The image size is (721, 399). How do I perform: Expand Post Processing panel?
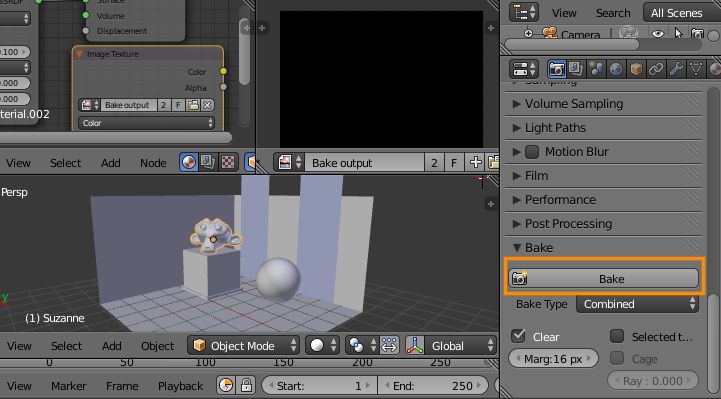(603, 223)
